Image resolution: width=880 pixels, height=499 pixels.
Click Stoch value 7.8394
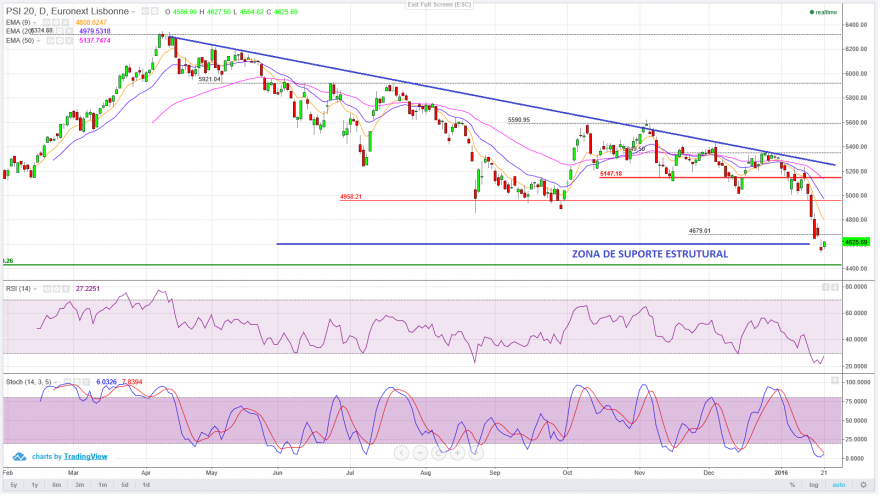132,382
